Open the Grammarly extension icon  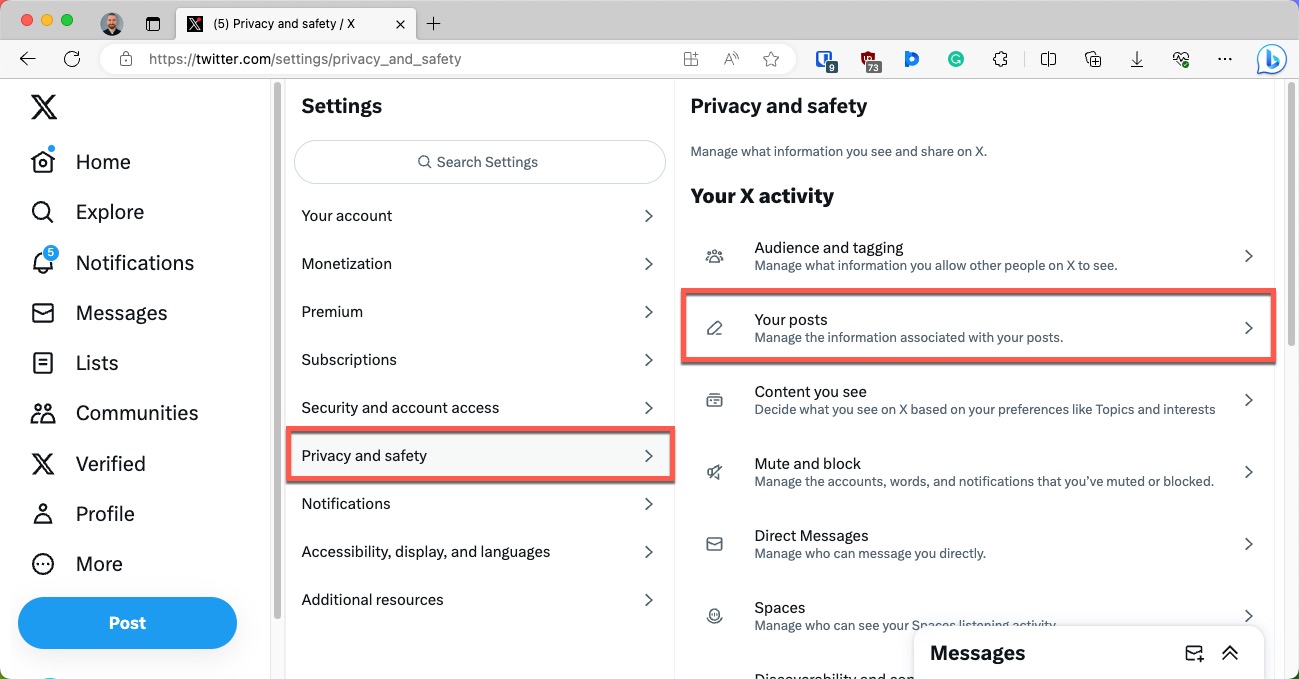coord(956,59)
